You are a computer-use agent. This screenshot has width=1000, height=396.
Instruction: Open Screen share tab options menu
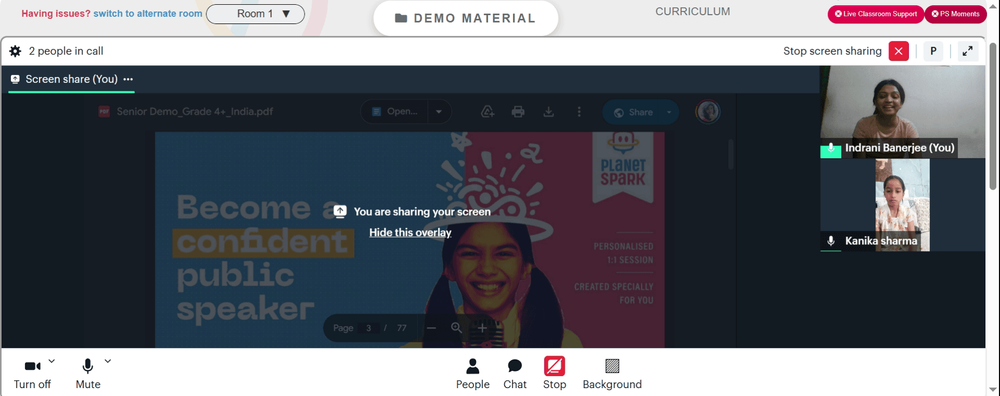(x=128, y=79)
